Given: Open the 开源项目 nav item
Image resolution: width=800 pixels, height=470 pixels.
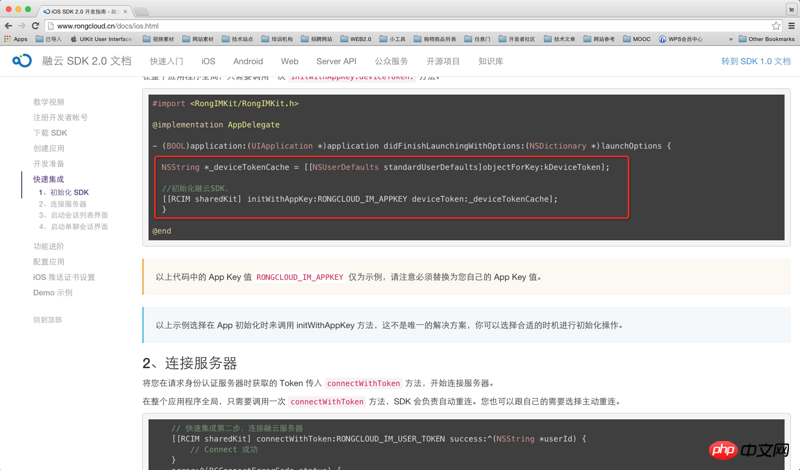Looking at the screenshot, I should tap(443, 61).
